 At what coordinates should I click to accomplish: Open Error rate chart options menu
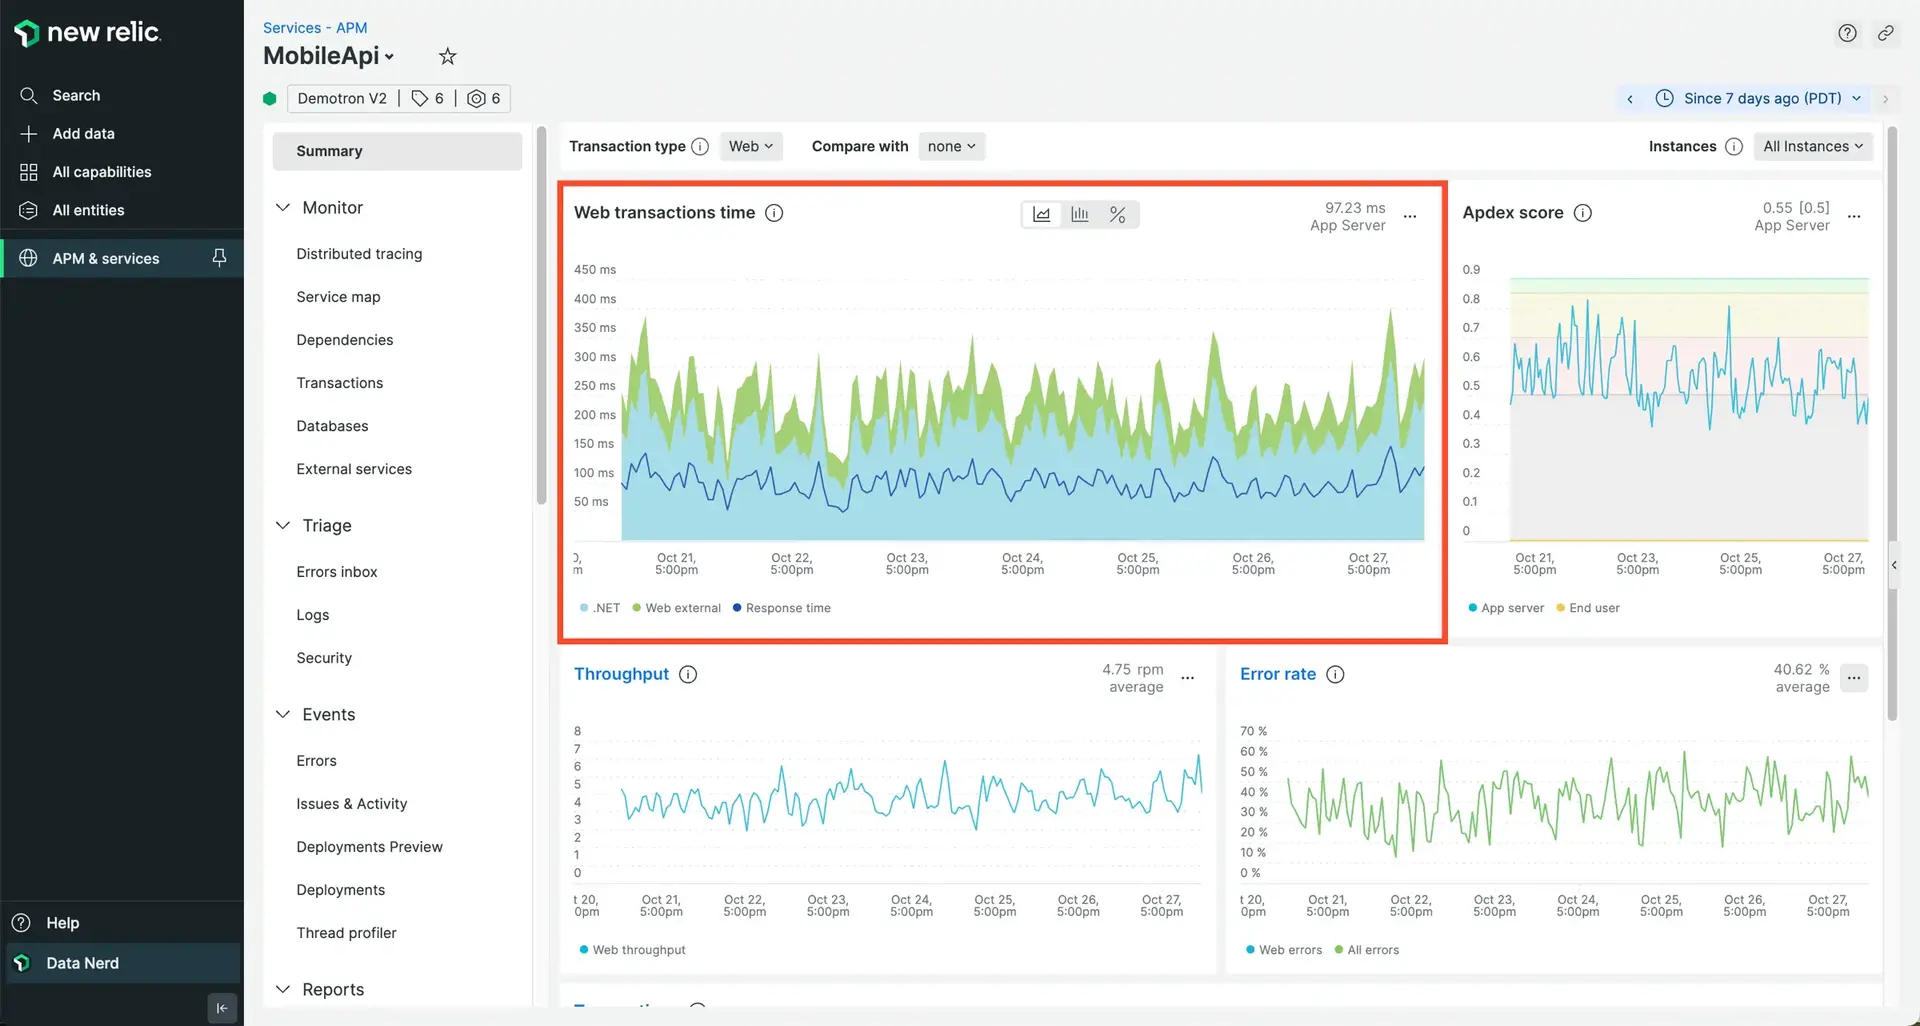[1854, 678]
